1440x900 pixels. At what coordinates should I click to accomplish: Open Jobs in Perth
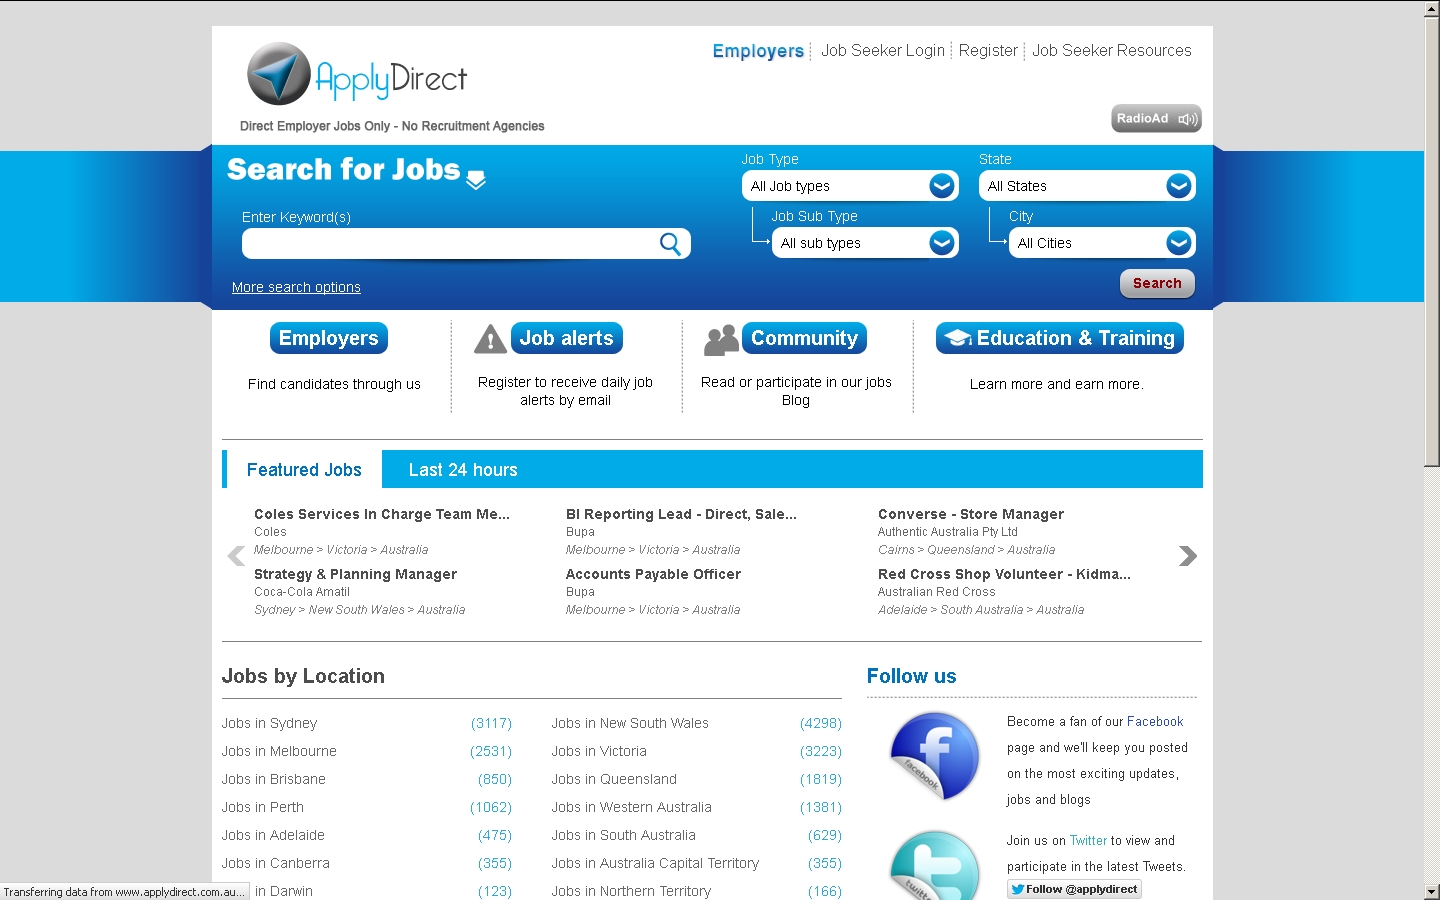pos(263,807)
